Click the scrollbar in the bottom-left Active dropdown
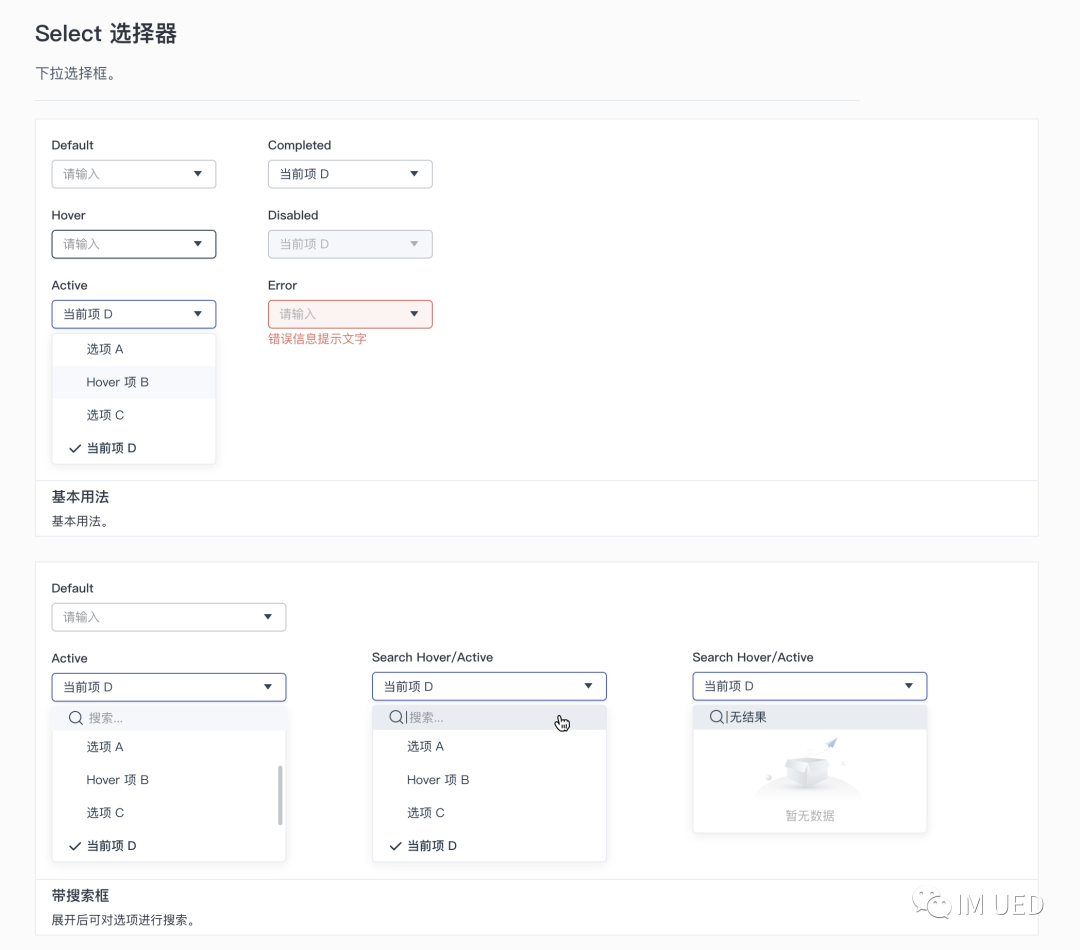 point(280,795)
